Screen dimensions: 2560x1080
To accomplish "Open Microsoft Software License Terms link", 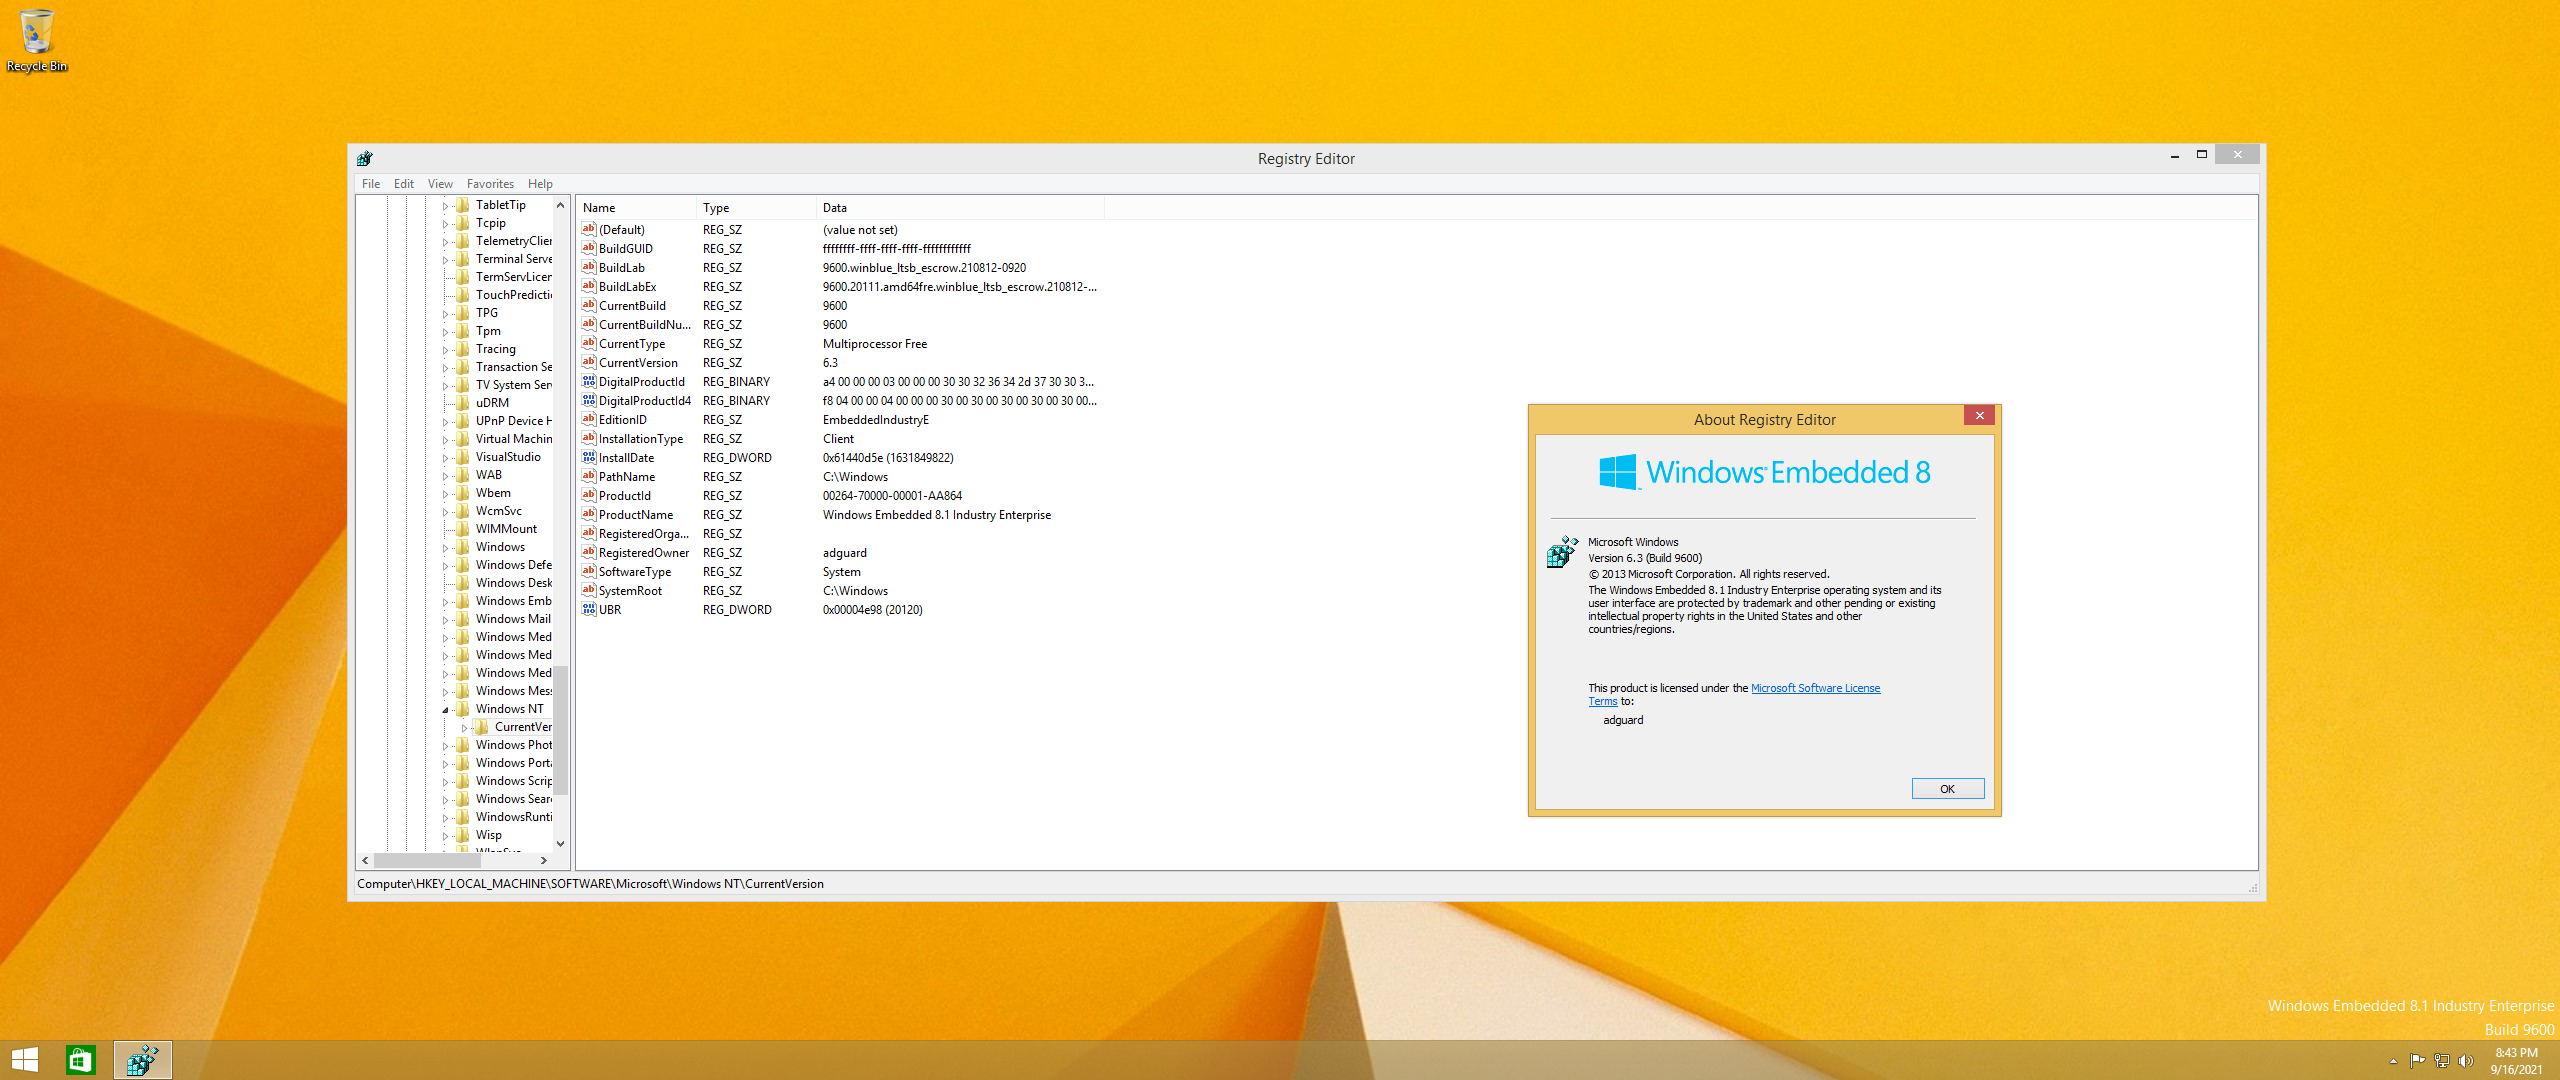I will click(x=1815, y=688).
